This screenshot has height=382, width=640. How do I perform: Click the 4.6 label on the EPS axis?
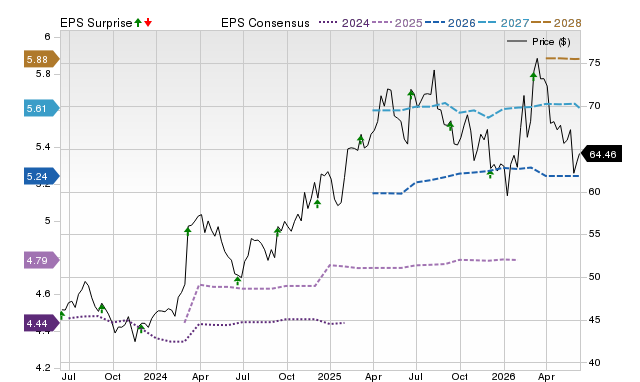tap(43, 294)
